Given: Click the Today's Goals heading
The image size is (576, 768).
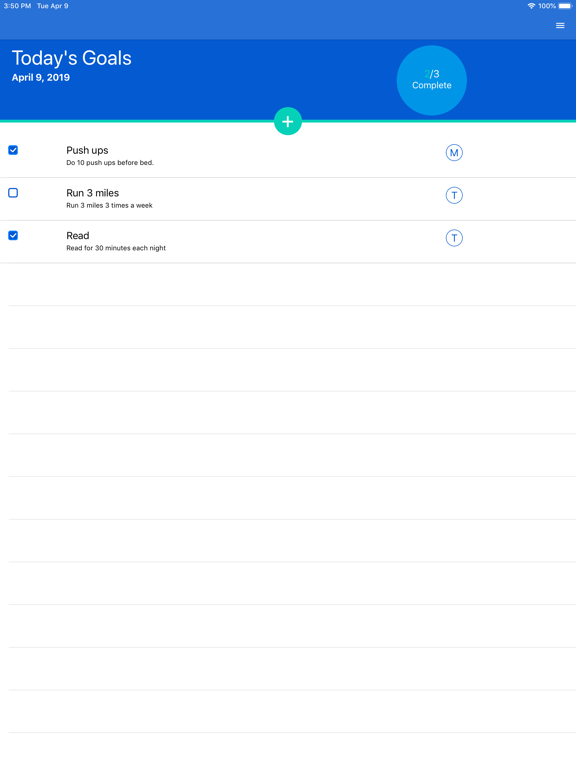Looking at the screenshot, I should pos(72,58).
